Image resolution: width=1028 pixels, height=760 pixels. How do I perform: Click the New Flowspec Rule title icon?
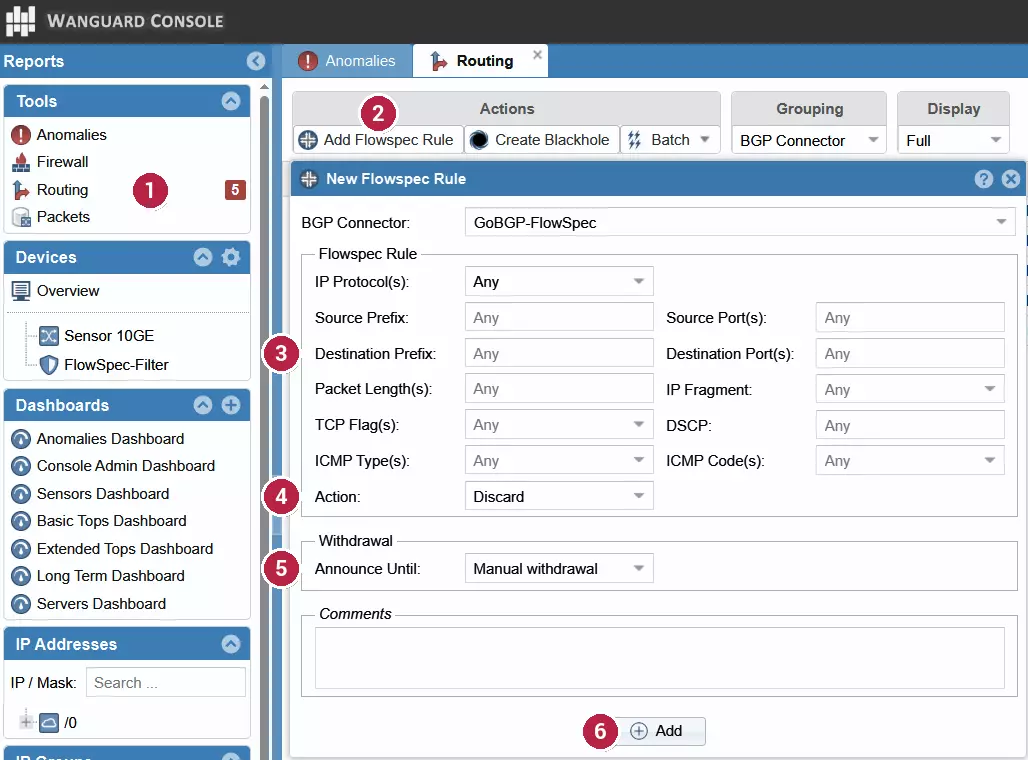coord(309,179)
